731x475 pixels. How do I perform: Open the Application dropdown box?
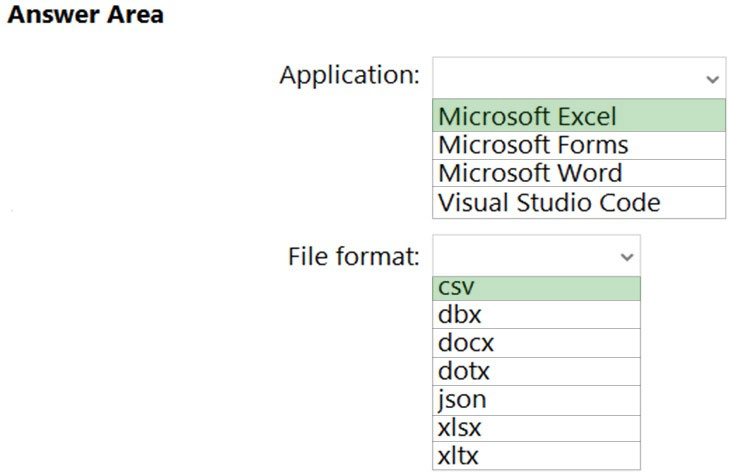[579, 78]
